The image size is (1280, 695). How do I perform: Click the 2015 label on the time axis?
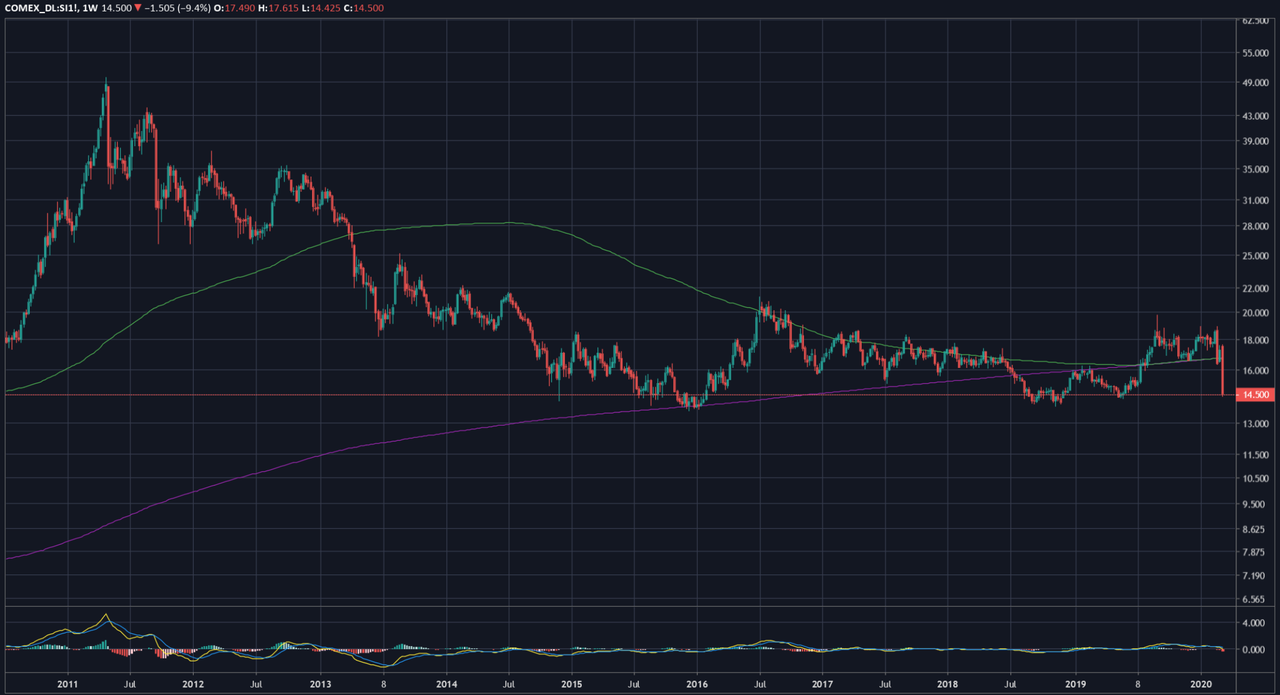pyautogui.click(x=572, y=685)
